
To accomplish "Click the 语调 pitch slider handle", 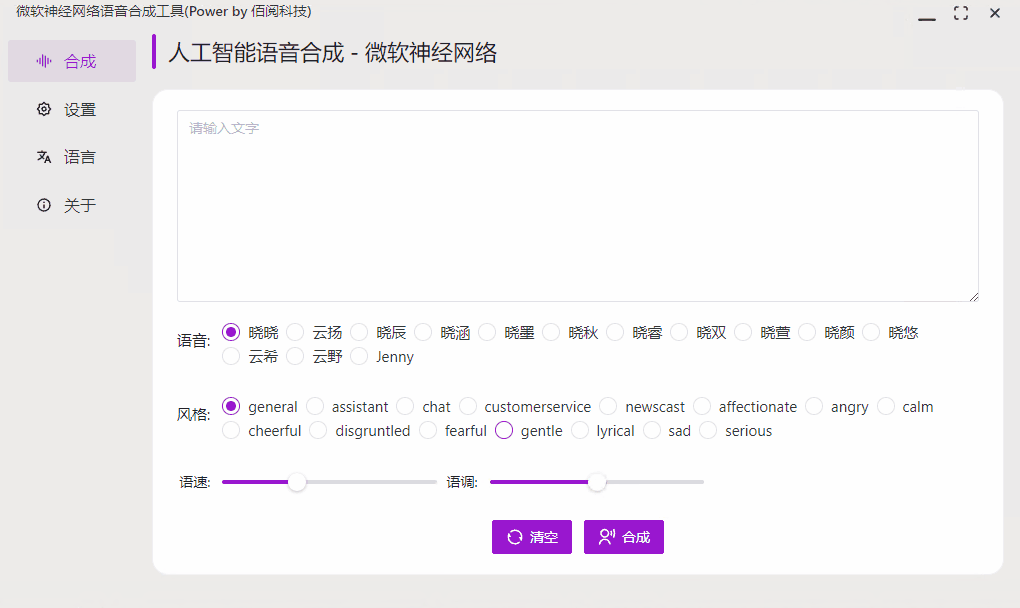I will click(597, 482).
